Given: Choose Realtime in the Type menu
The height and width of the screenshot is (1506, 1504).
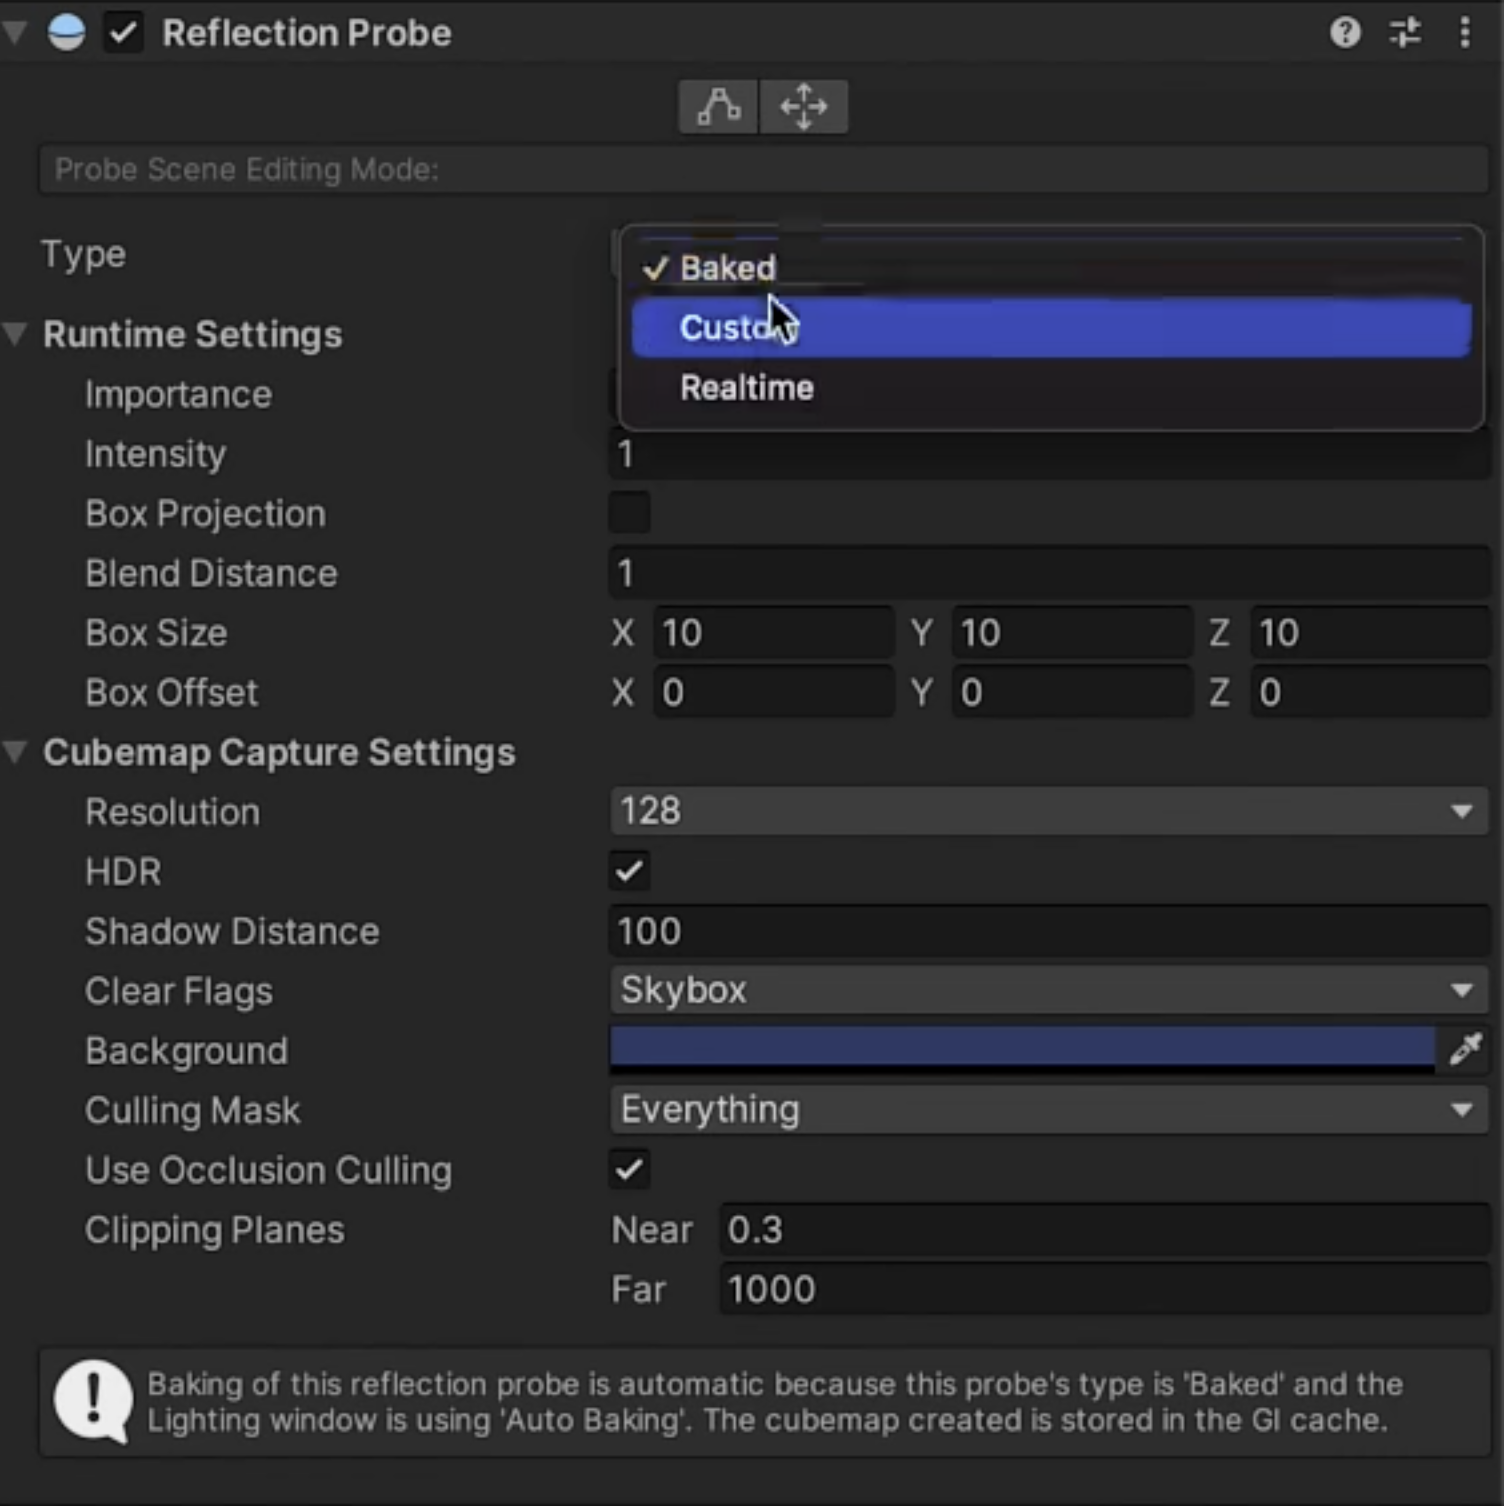Looking at the screenshot, I should pos(747,388).
